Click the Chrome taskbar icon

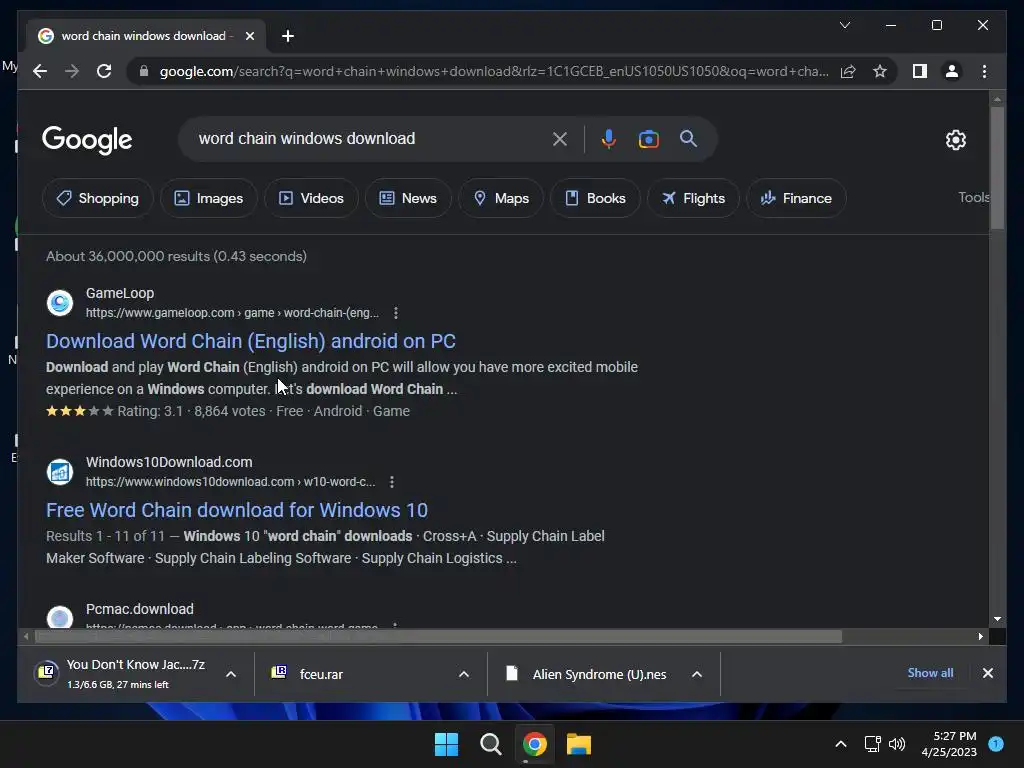535,744
